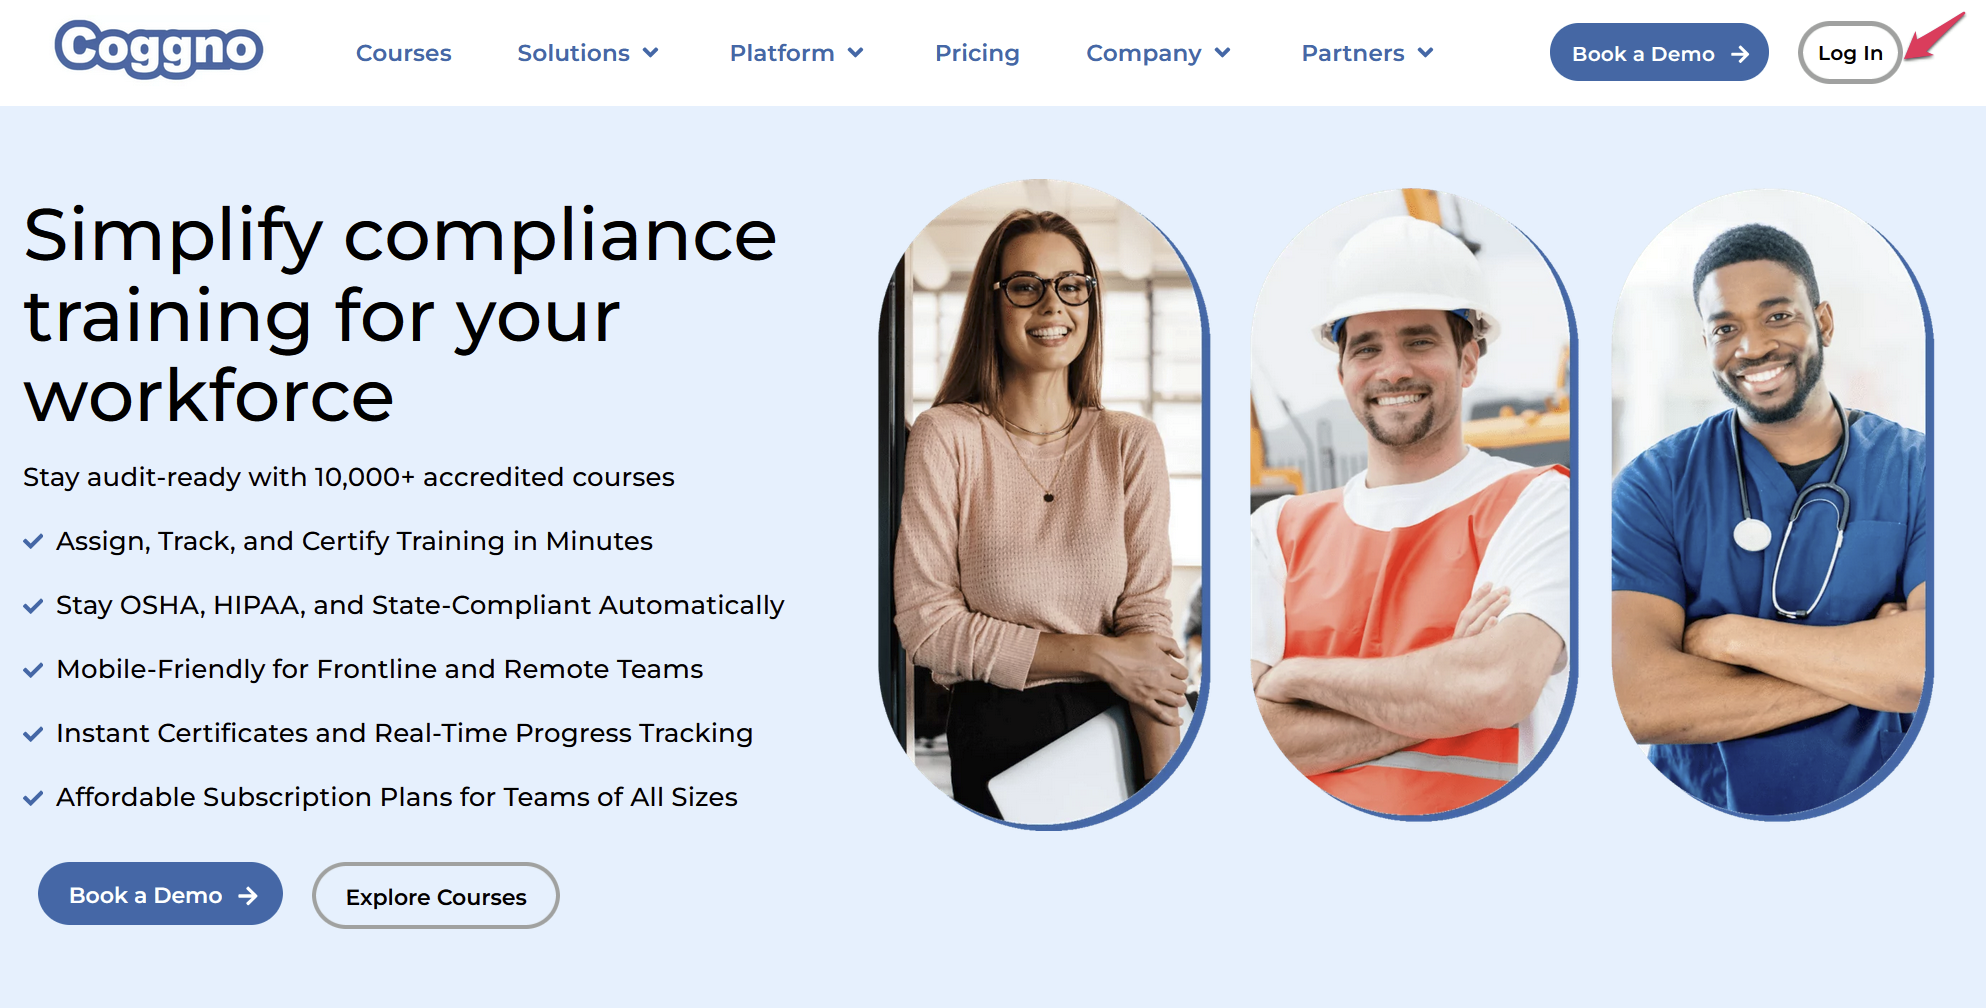The width and height of the screenshot is (1986, 1008).
Task: Expand the Platform dropdown chevron
Action: 856,53
